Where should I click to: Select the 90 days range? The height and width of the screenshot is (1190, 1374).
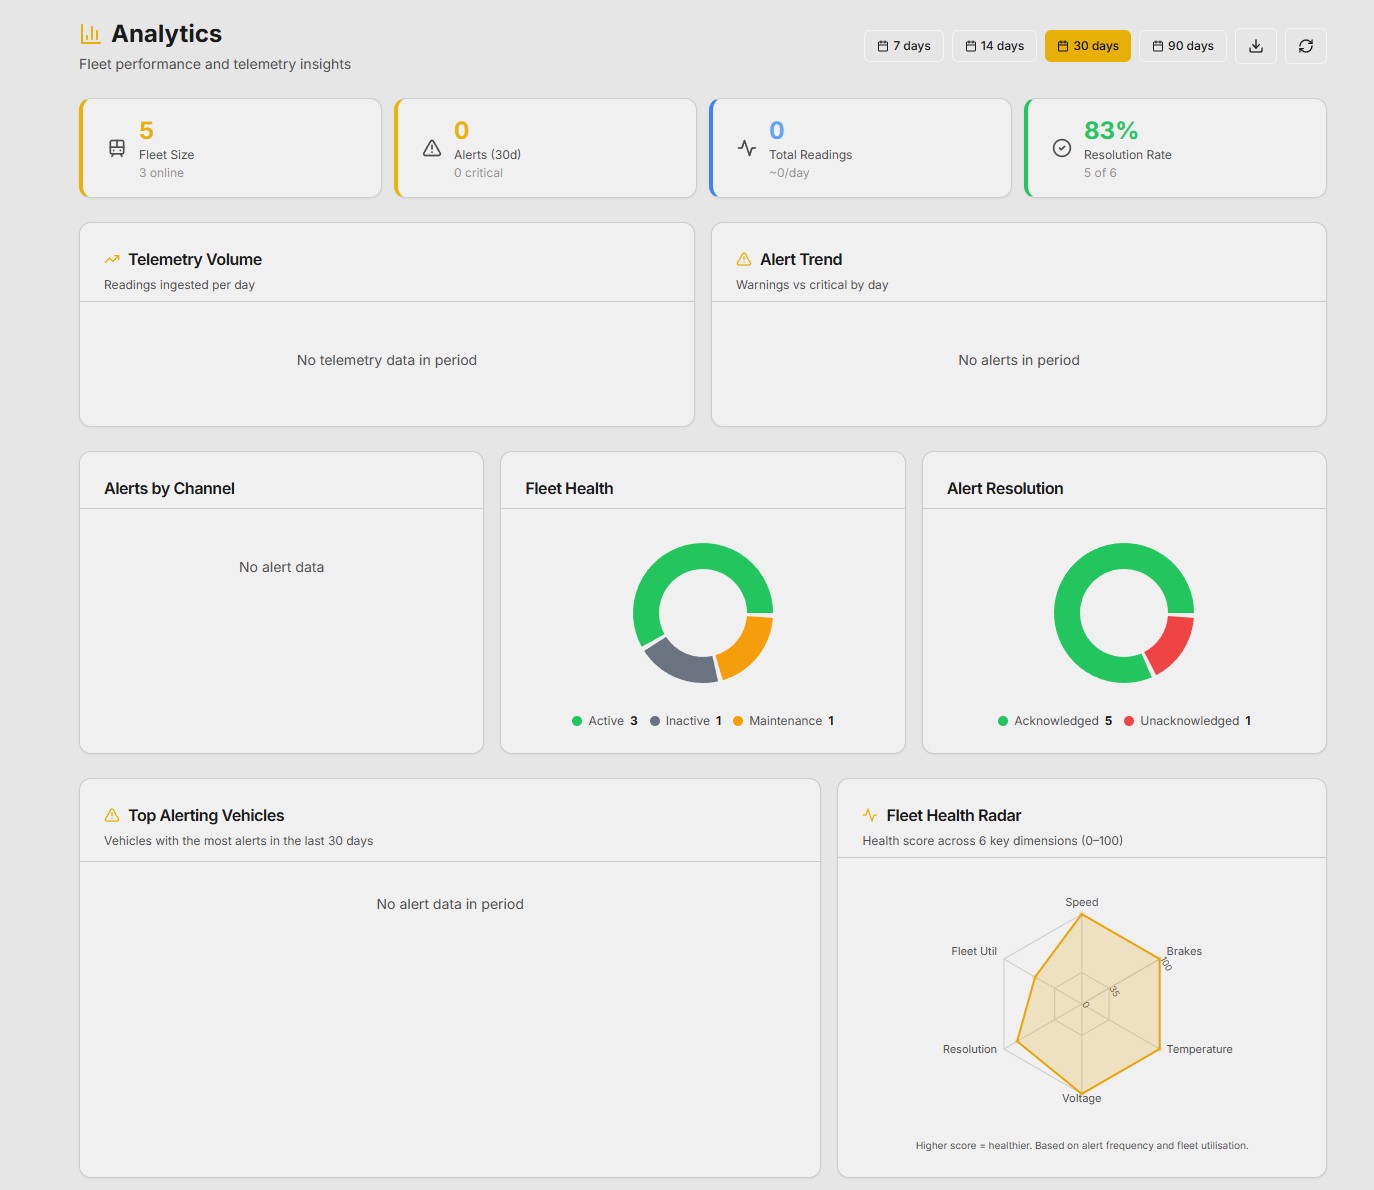click(x=1183, y=46)
